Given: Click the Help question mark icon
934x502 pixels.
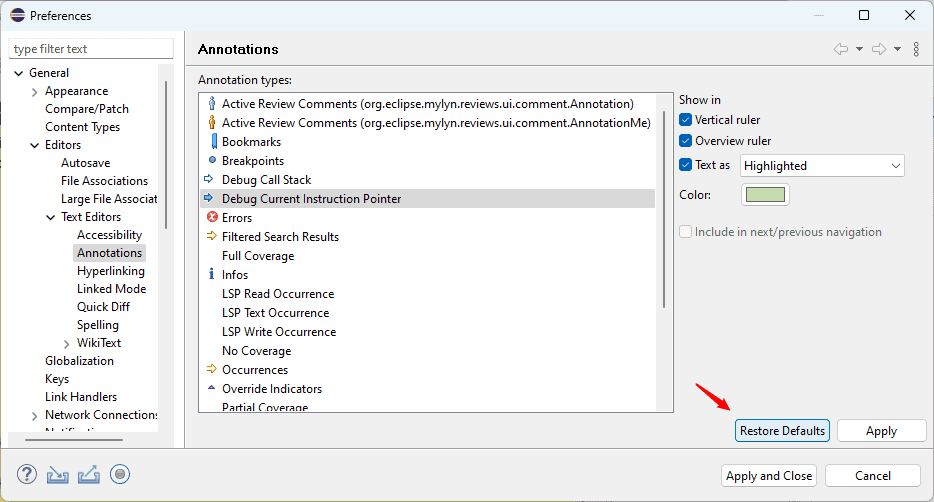Looking at the screenshot, I should click(27, 474).
